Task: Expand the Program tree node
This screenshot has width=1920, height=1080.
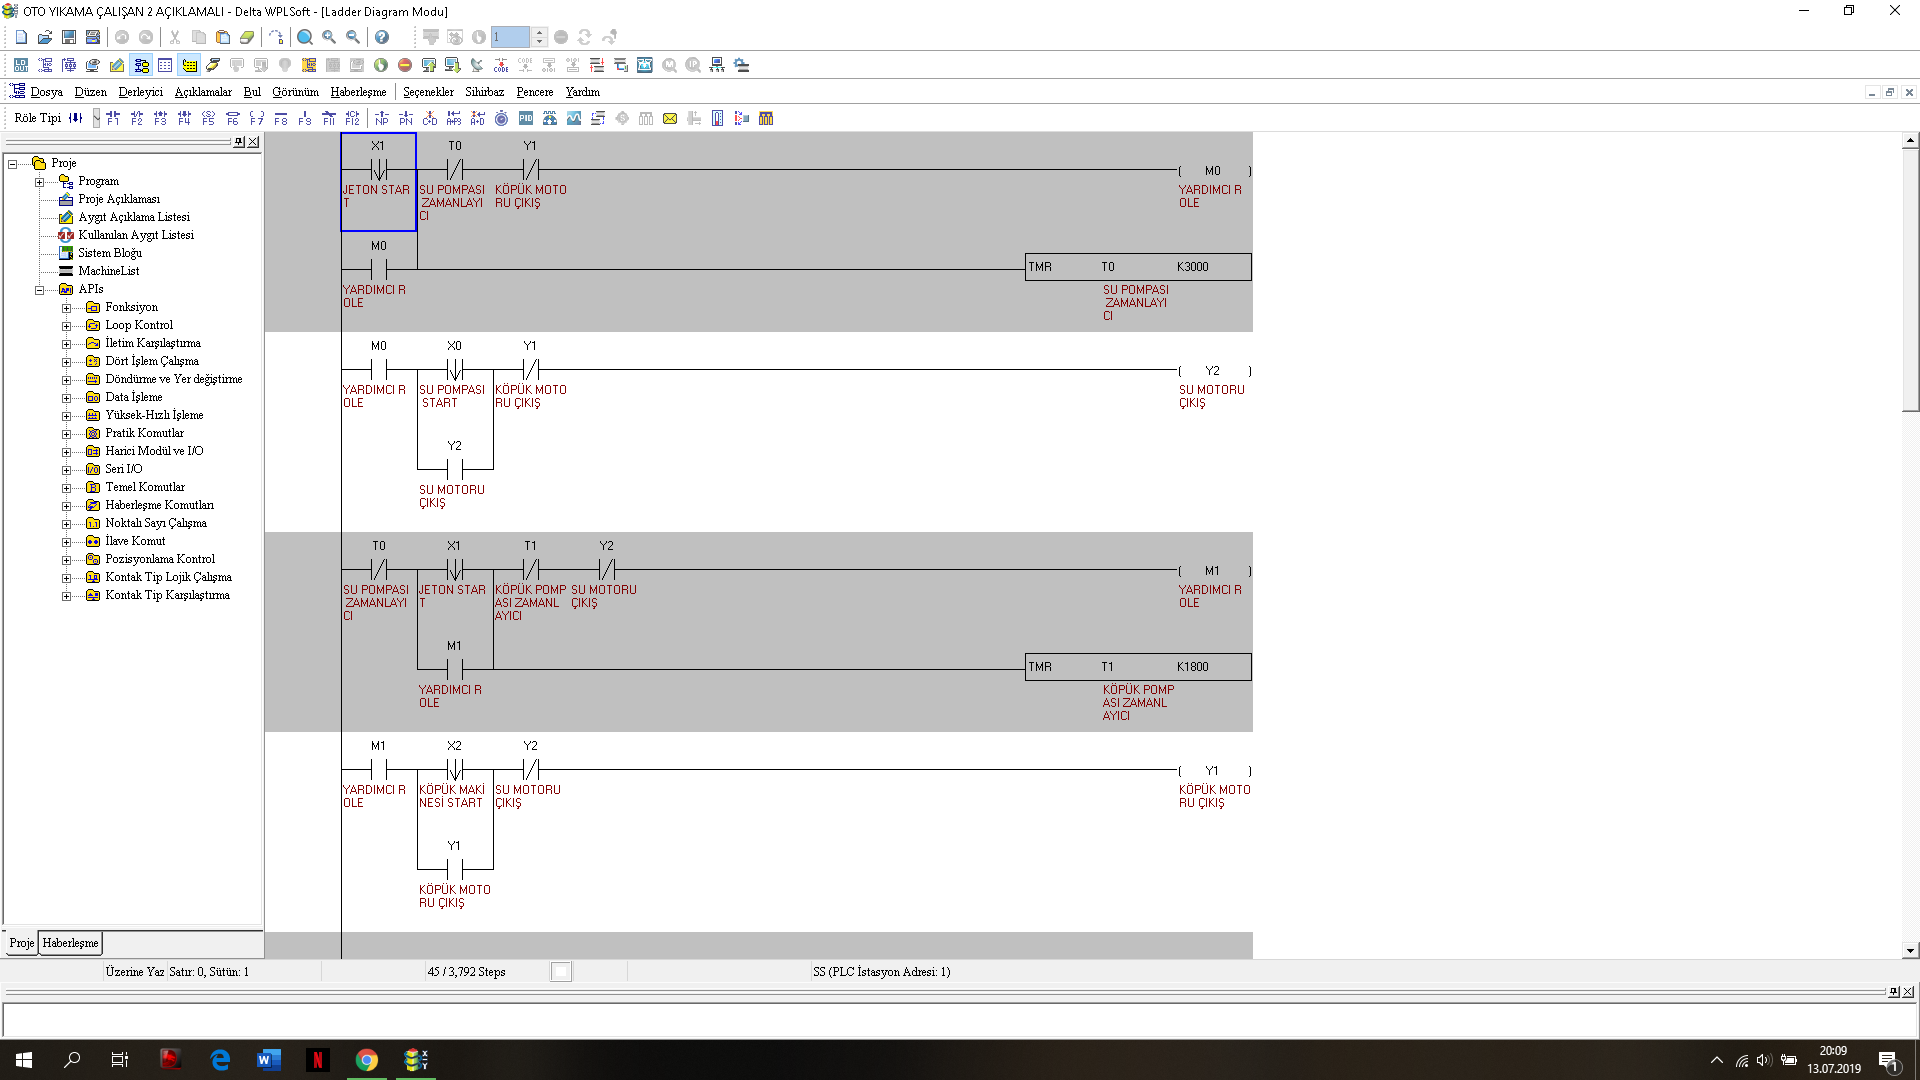Action: coord(40,182)
